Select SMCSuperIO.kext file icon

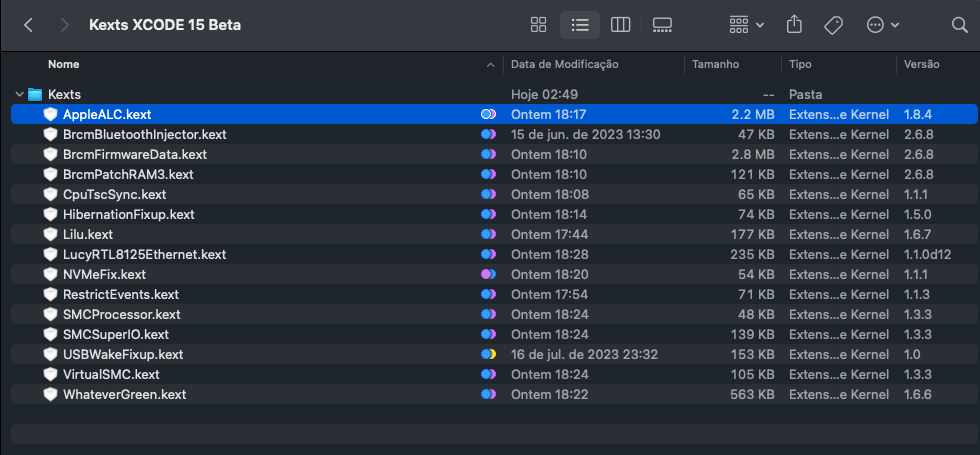point(51,334)
